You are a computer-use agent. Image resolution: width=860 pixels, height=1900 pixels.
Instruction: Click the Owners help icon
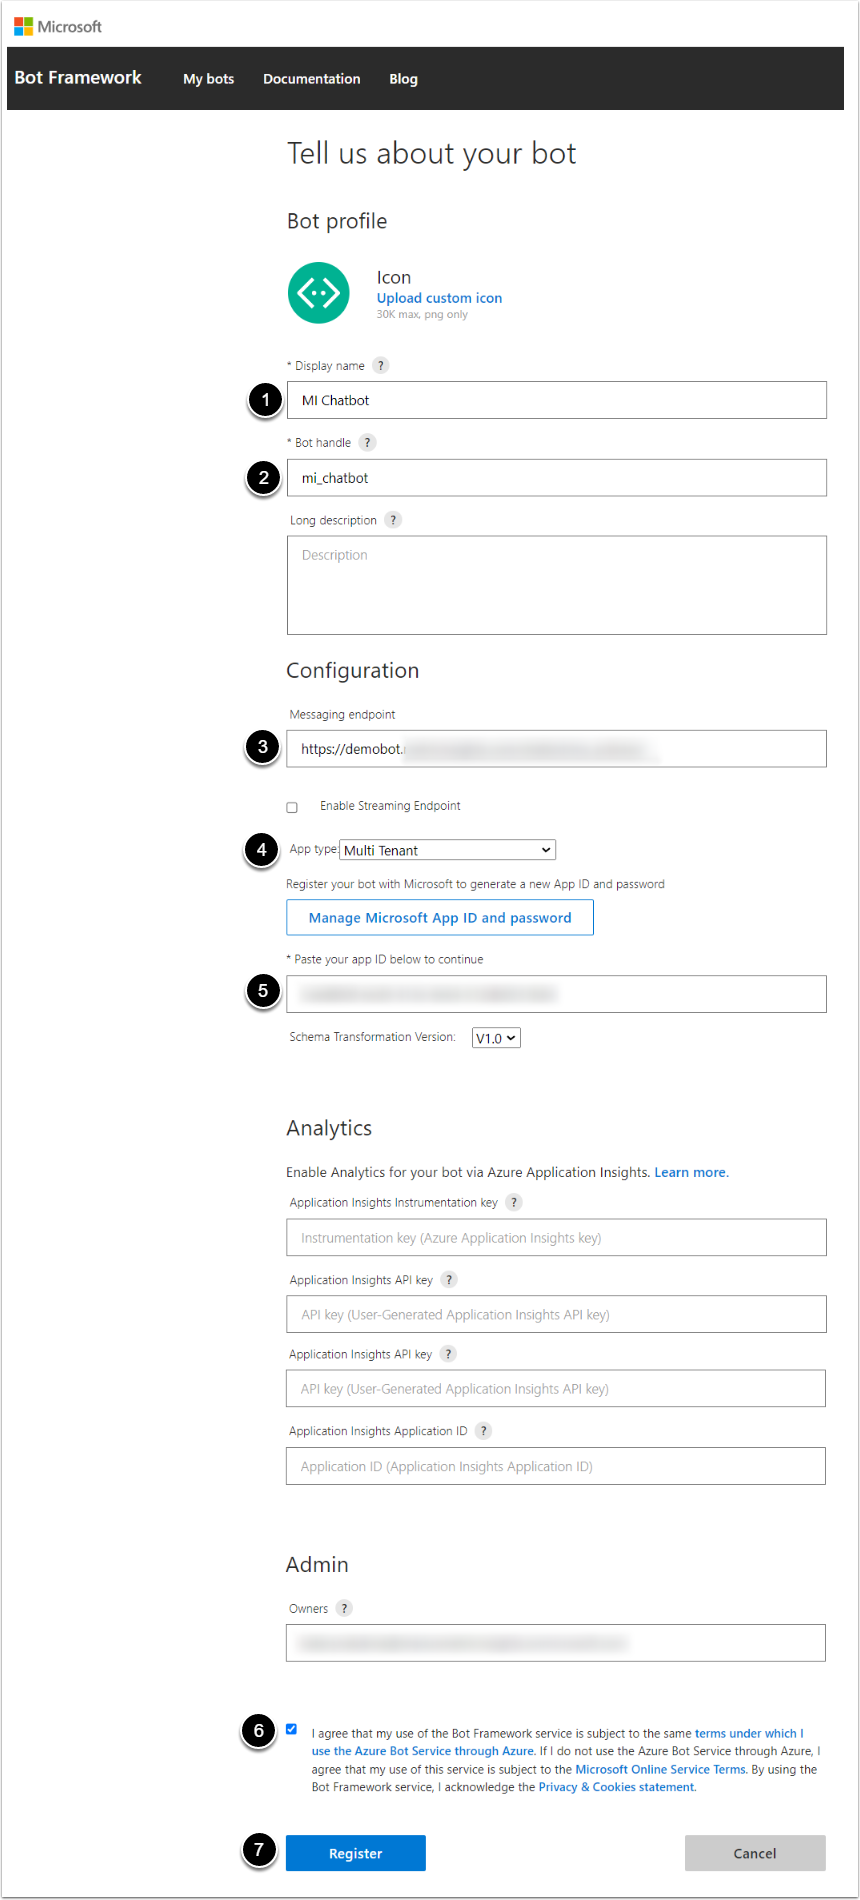pos(344,1608)
